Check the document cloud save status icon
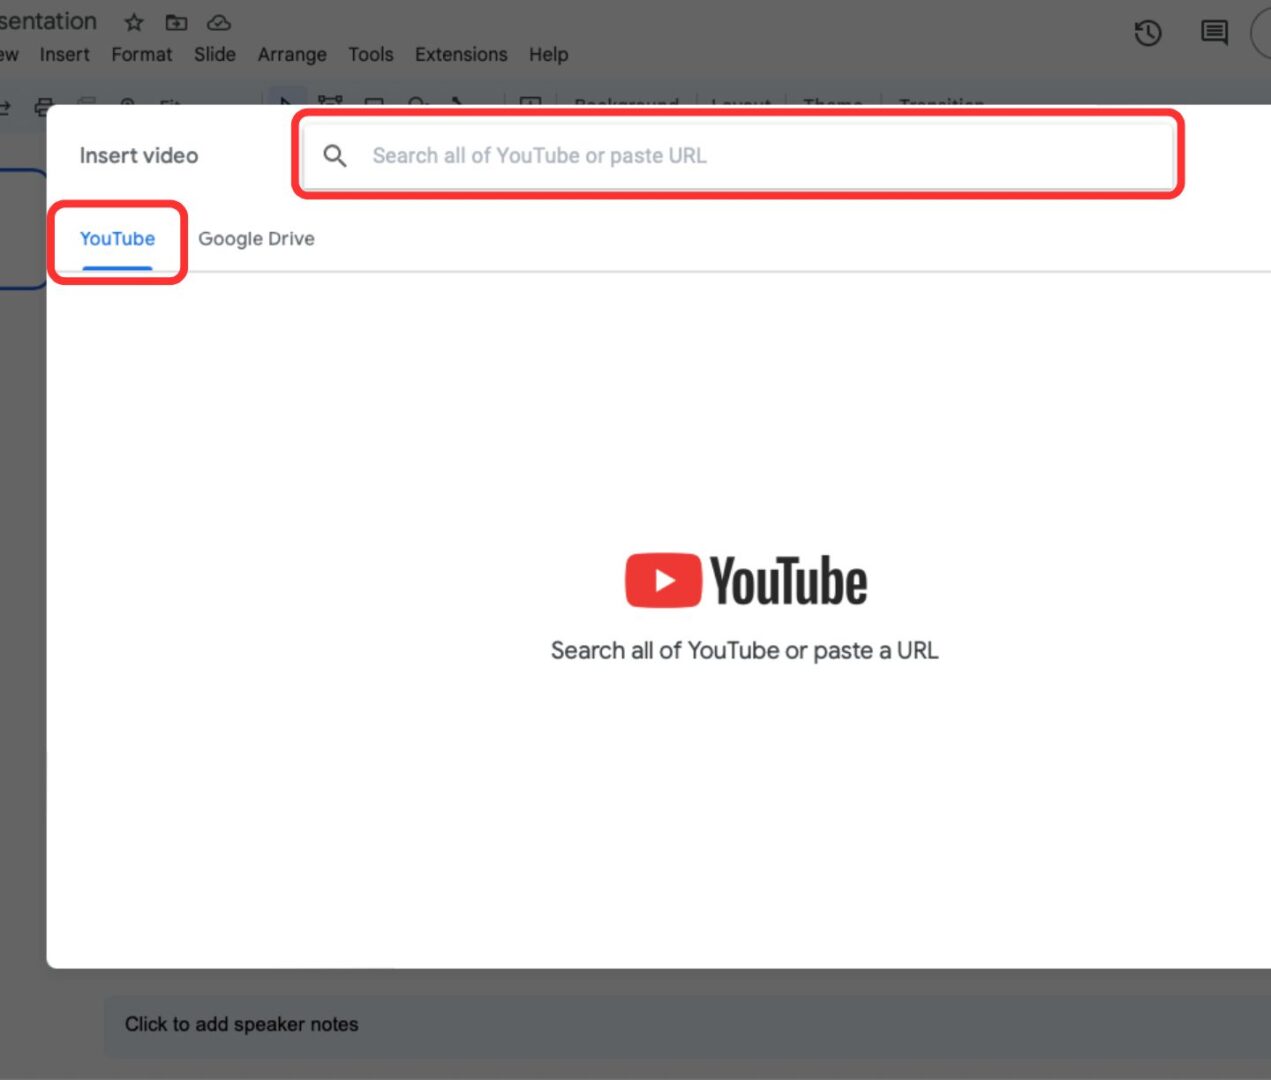The width and height of the screenshot is (1271, 1080). [x=218, y=22]
